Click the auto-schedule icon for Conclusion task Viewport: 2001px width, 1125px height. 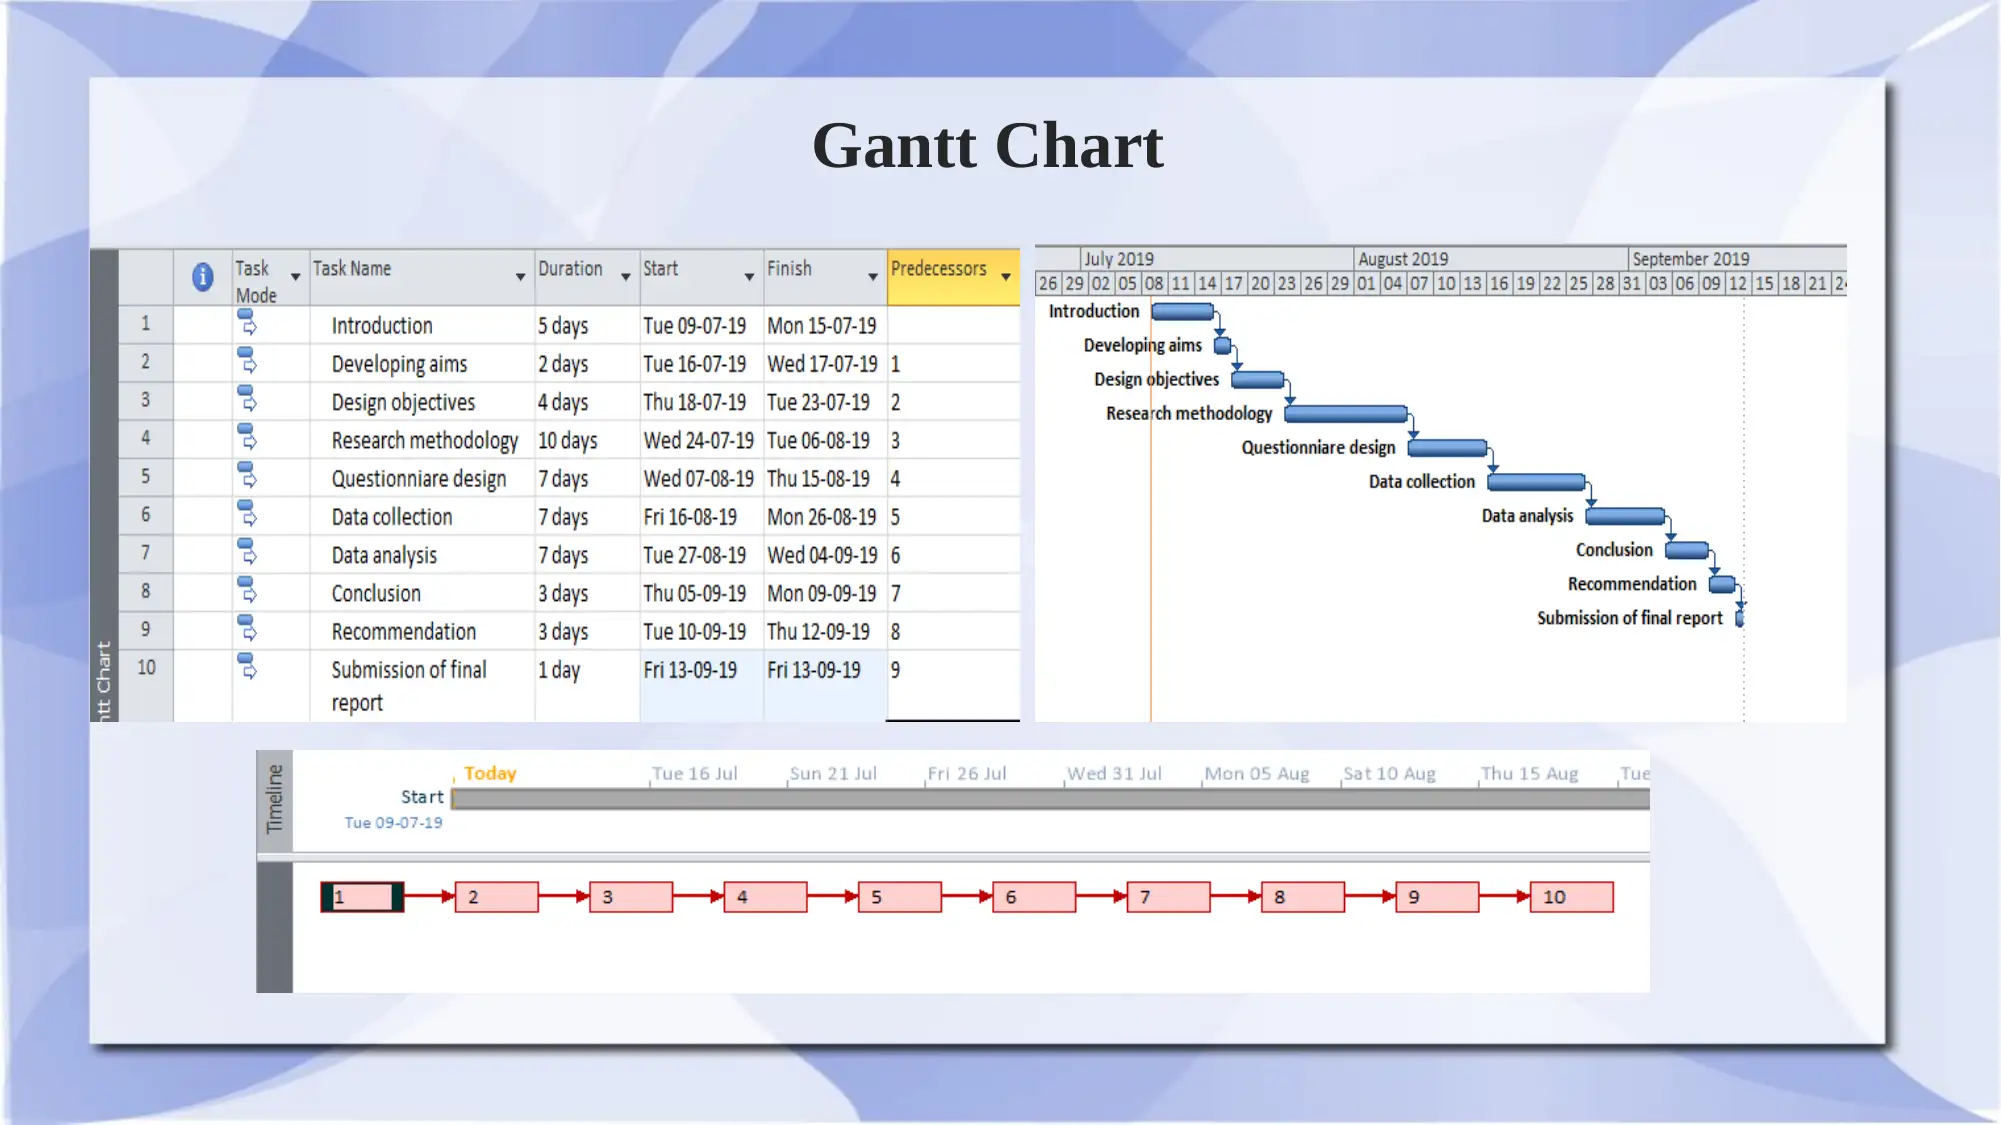click(x=247, y=593)
